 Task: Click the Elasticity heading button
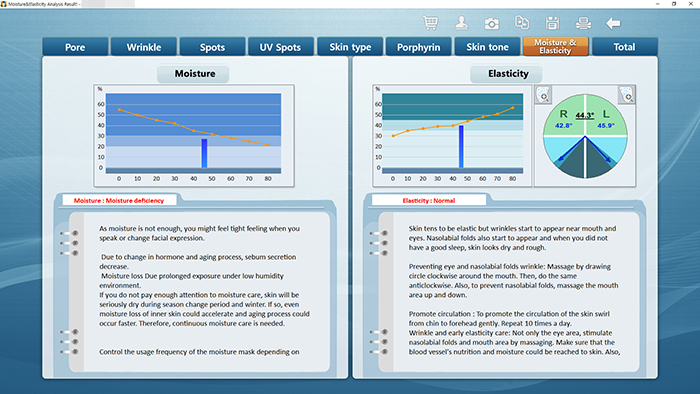point(508,74)
